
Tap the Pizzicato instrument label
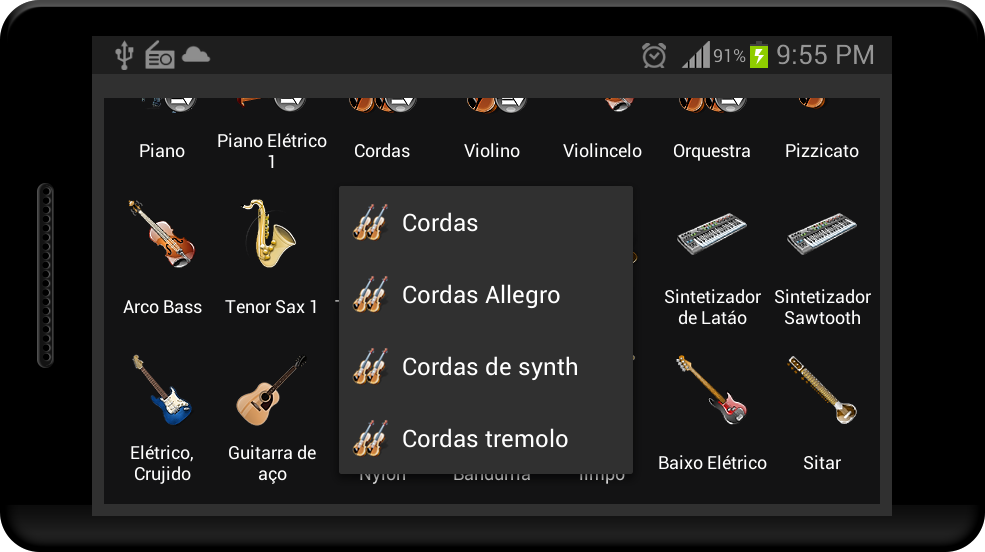pyautogui.click(x=822, y=151)
